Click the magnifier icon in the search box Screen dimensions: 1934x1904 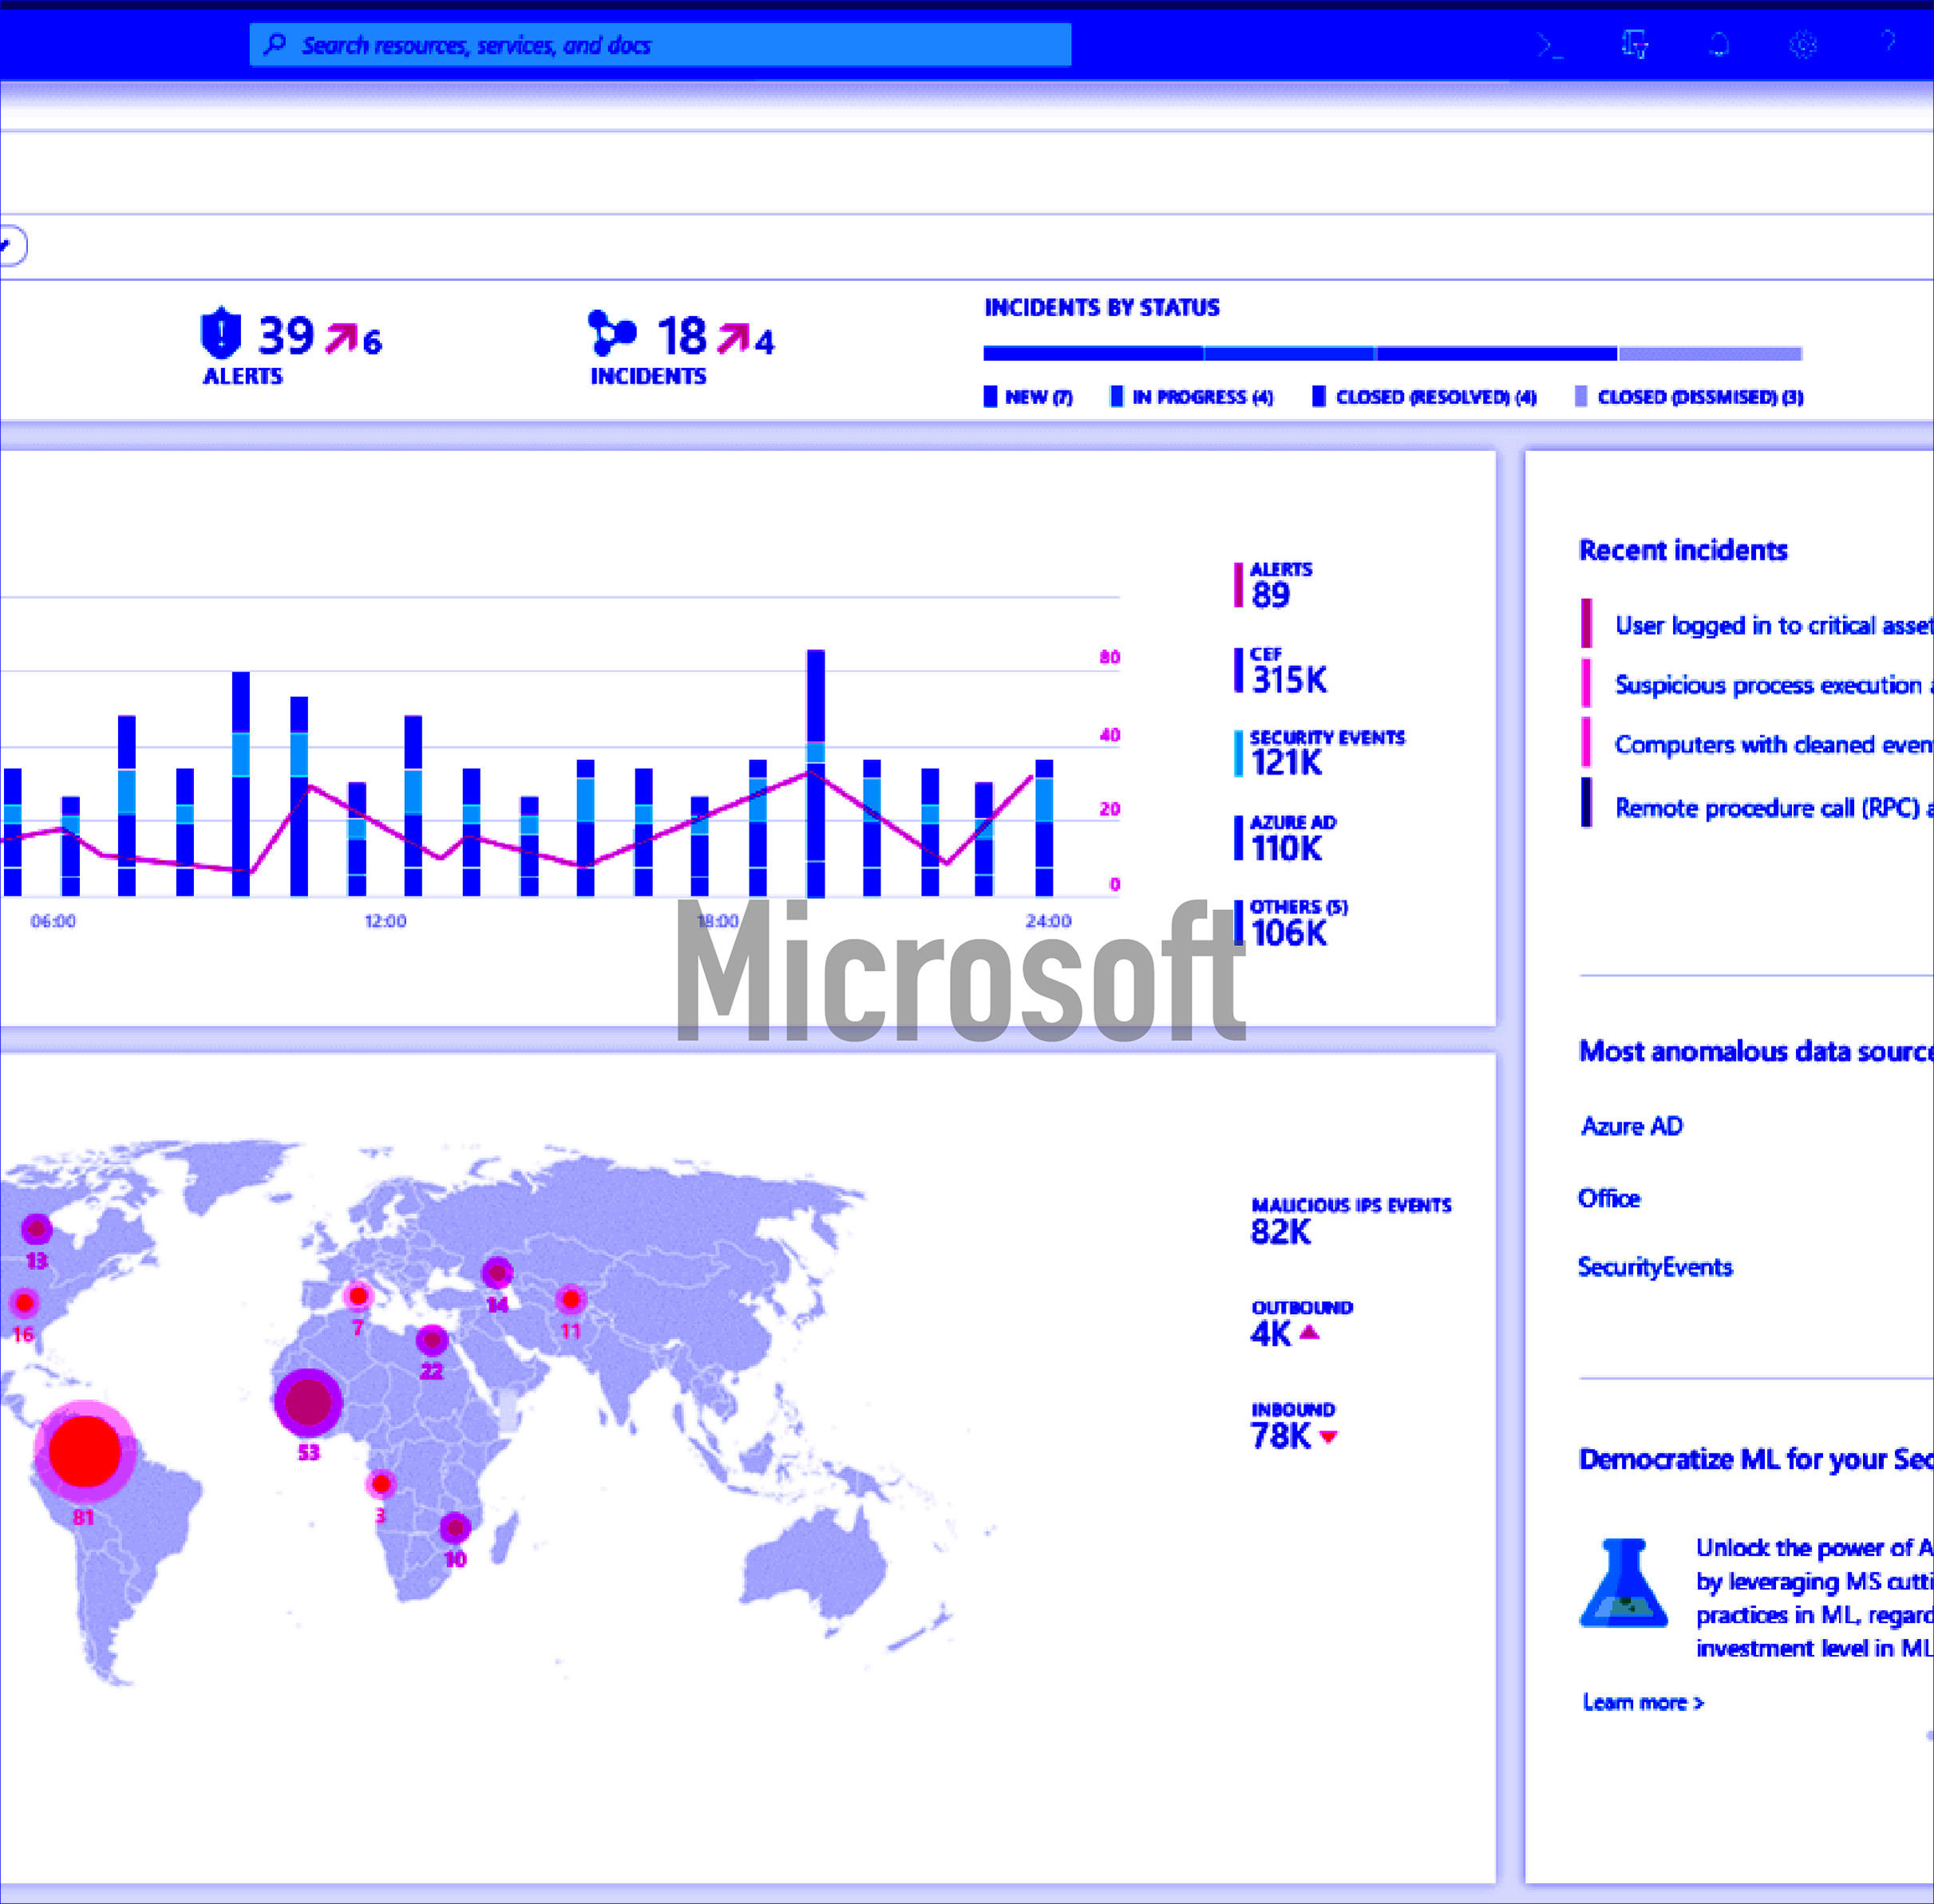[x=275, y=44]
